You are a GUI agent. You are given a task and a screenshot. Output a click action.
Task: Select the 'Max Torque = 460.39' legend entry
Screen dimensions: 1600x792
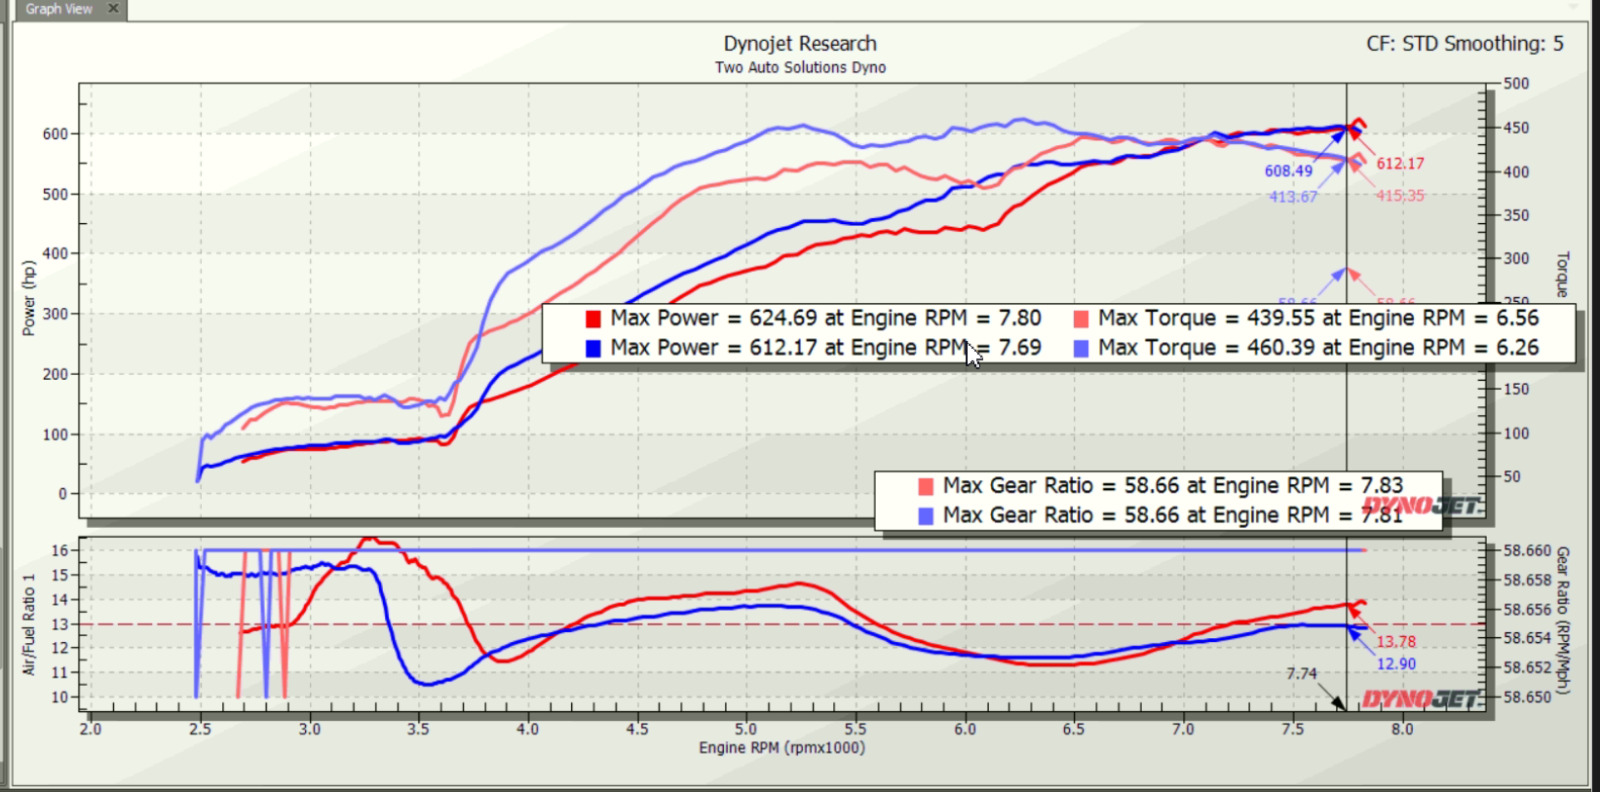tap(1318, 348)
